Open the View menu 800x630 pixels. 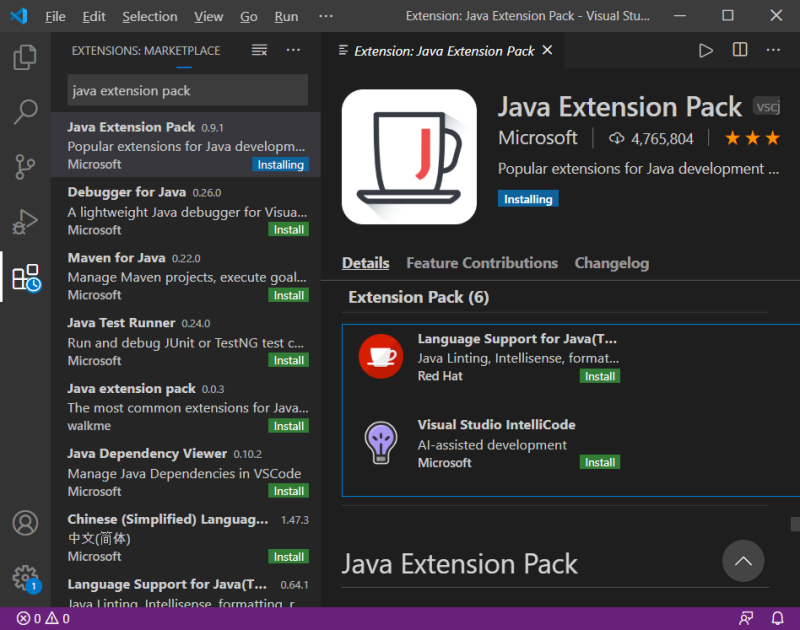tap(208, 16)
